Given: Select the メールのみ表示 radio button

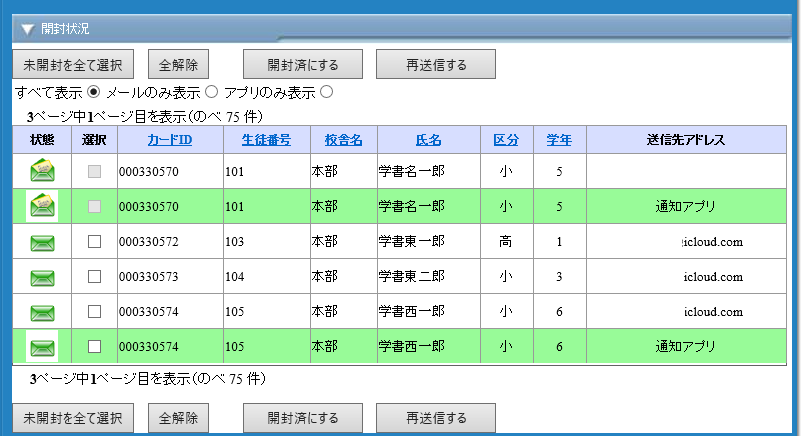Looking at the screenshot, I should 211,93.
